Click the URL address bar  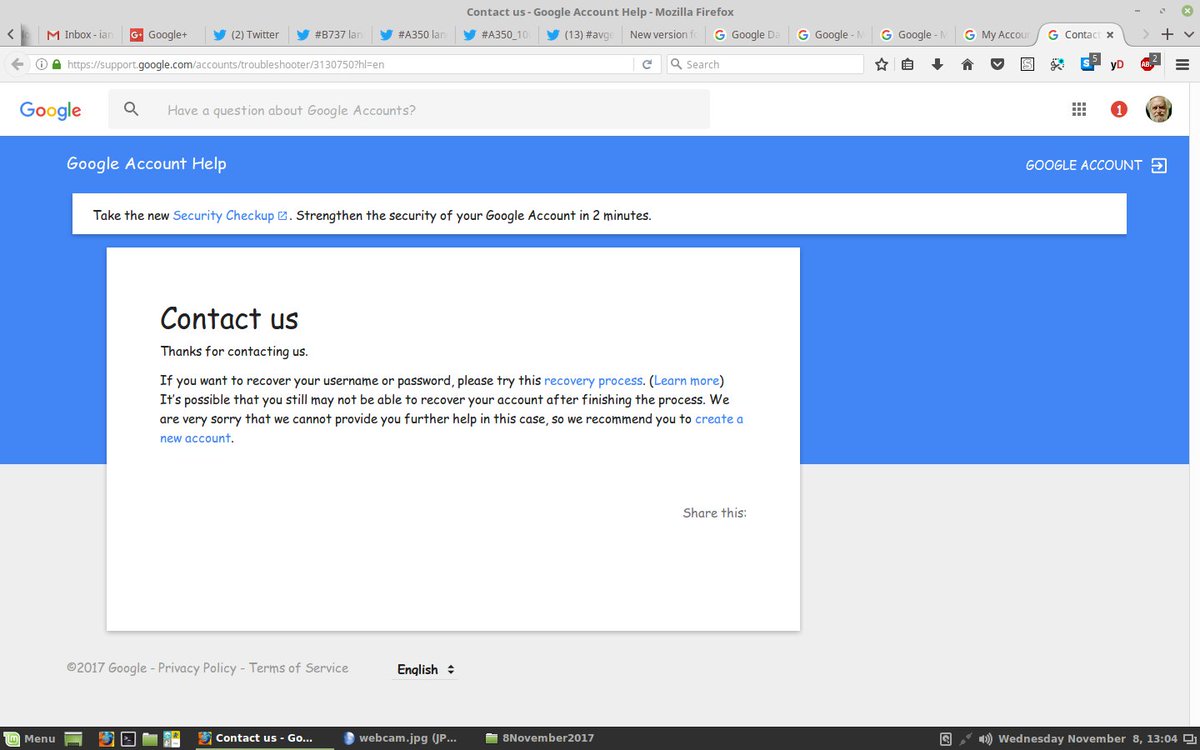345,64
